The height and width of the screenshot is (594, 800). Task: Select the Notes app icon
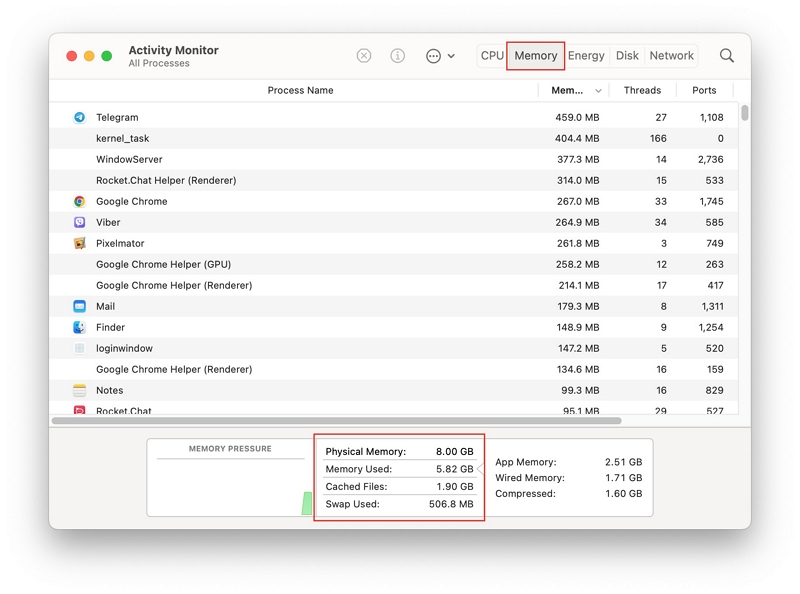(79, 390)
